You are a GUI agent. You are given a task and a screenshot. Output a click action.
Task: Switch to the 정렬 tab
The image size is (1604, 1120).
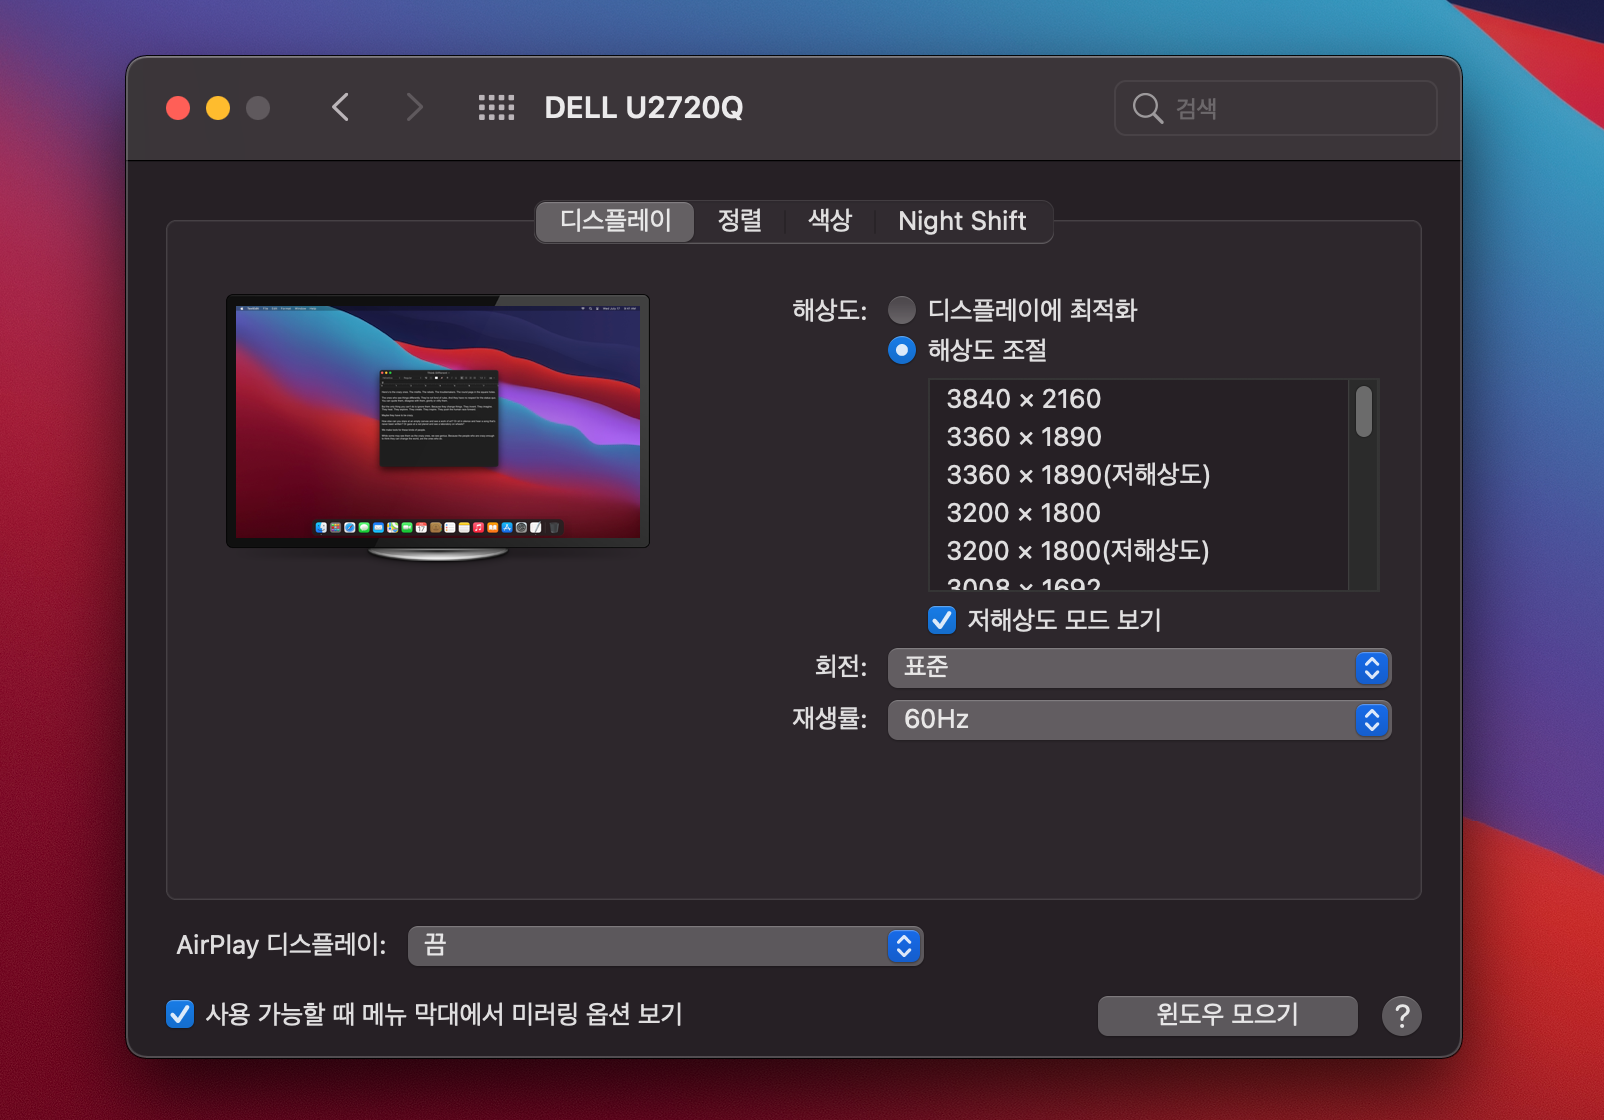point(740,221)
